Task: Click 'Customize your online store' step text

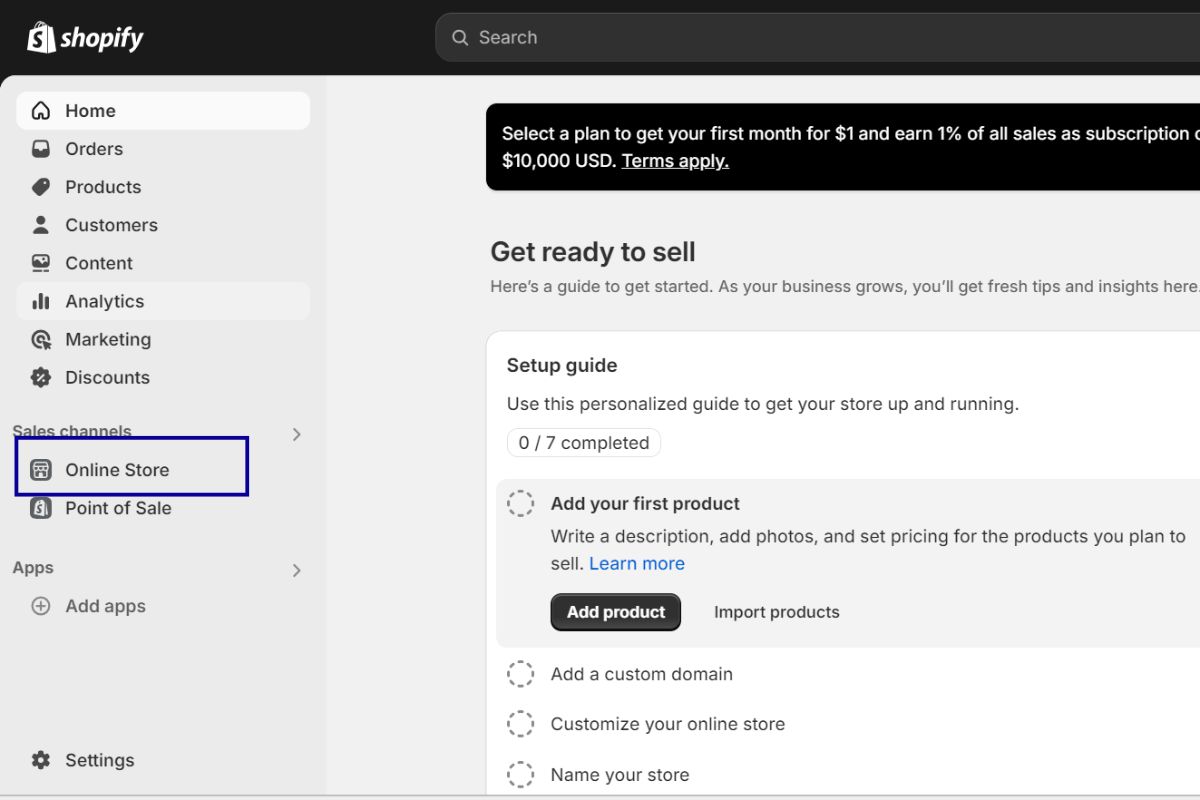Action: 668,724
